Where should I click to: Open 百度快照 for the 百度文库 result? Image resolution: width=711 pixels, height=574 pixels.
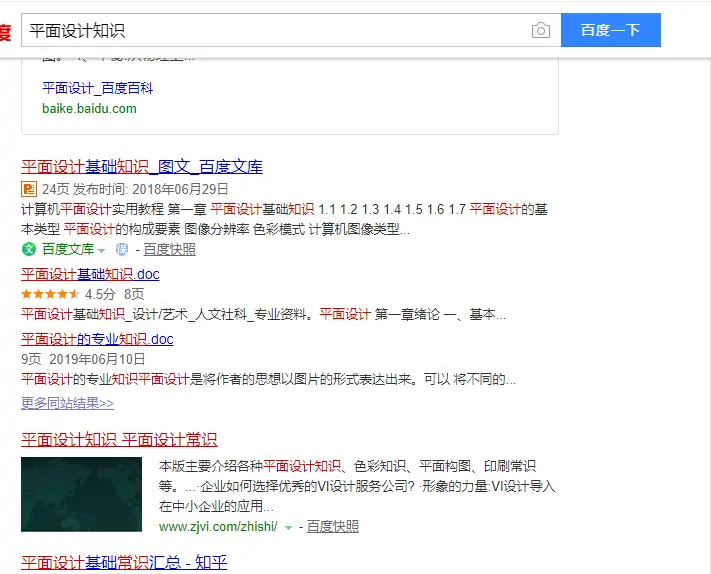pos(170,249)
